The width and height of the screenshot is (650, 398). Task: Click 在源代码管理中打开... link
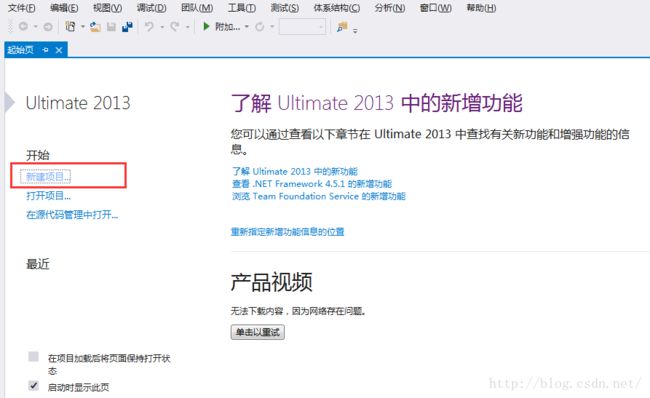pos(72,215)
